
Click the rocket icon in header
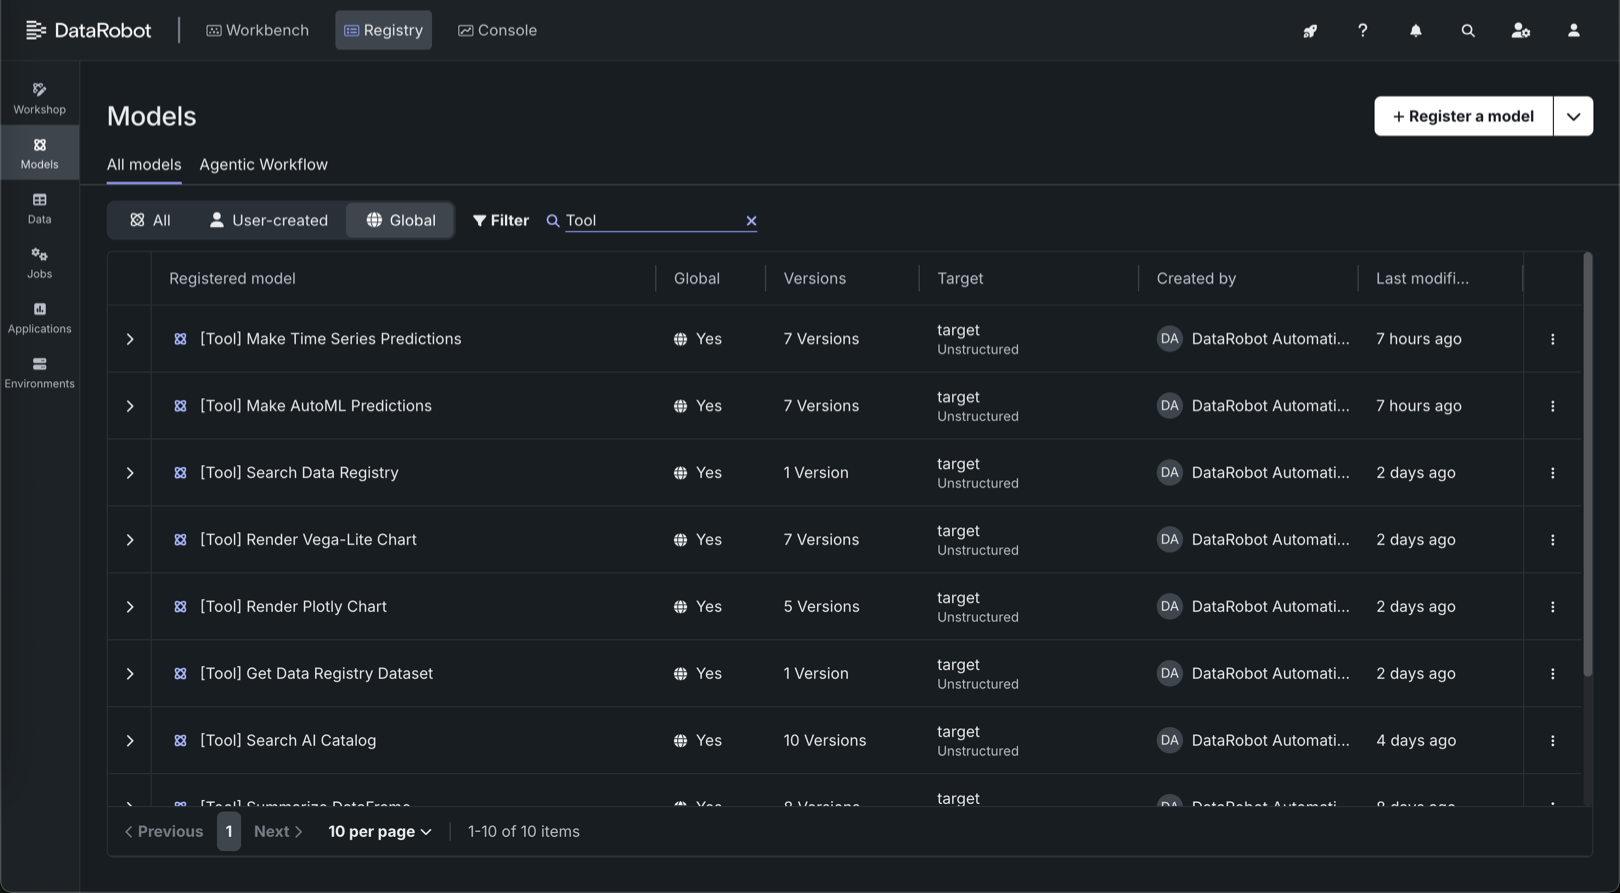1309,31
